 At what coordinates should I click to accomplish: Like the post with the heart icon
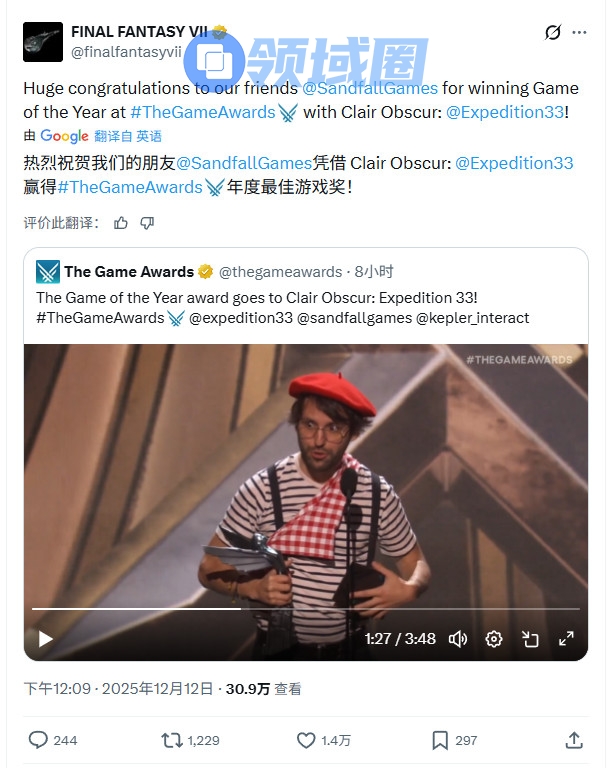click(306, 740)
